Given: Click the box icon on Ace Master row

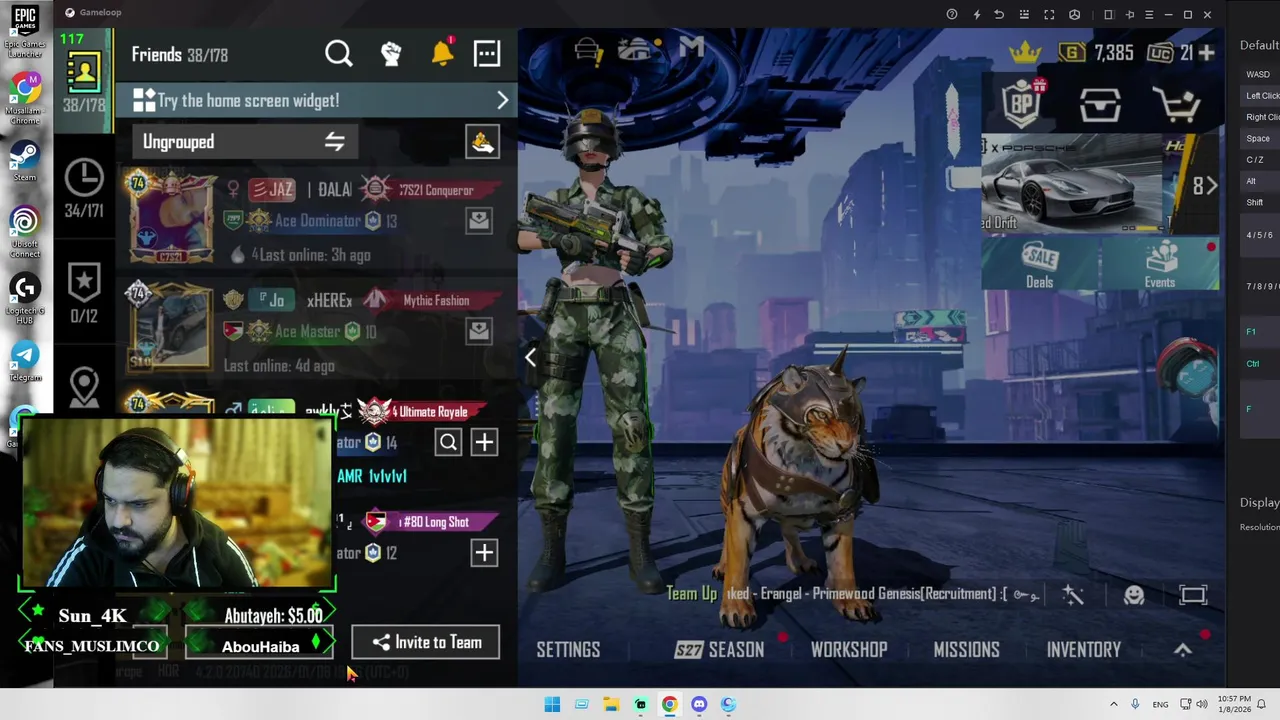Looking at the screenshot, I should click(x=479, y=331).
